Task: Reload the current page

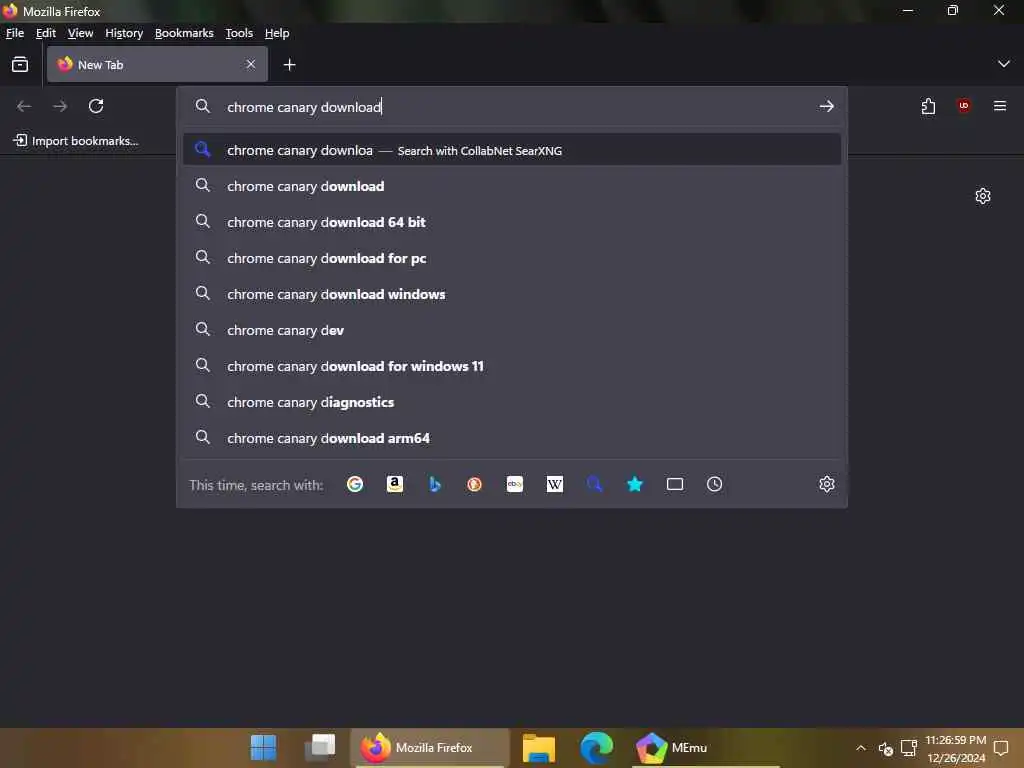Action: [96, 106]
